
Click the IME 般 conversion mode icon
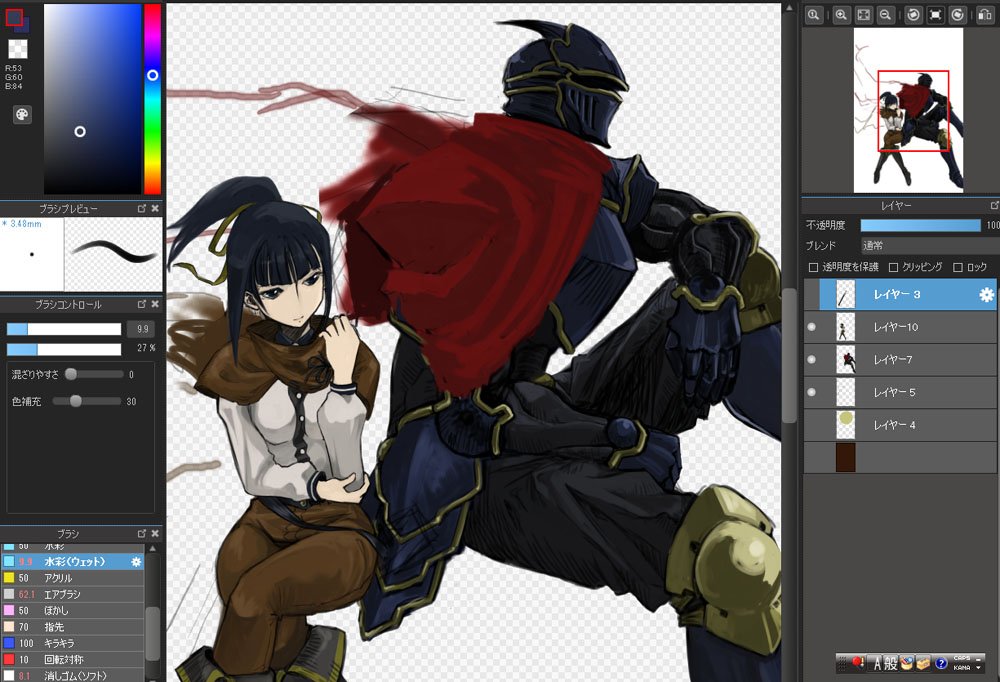891,663
